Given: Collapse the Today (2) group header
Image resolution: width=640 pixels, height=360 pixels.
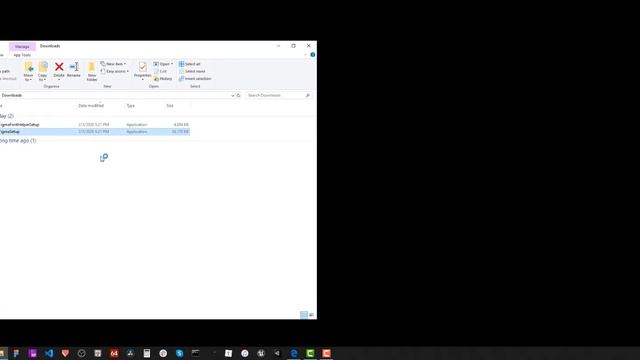Looking at the screenshot, I should coord(7,116).
